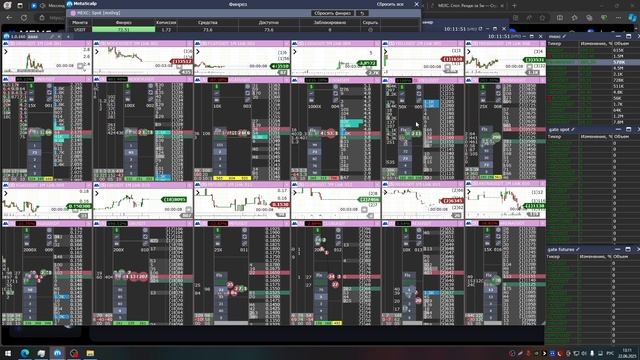Reload the browser page
Viewport: 640px width, 360px height.
24,18
